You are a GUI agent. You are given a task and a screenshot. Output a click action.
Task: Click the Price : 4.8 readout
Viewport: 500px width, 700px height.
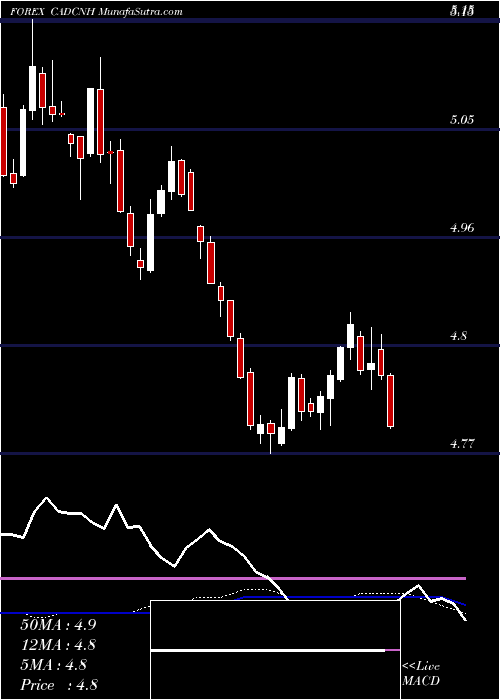pyautogui.click(x=59, y=685)
